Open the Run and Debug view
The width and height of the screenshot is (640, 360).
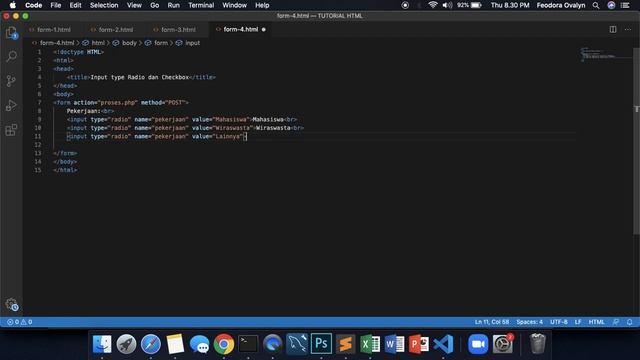coord(11,105)
